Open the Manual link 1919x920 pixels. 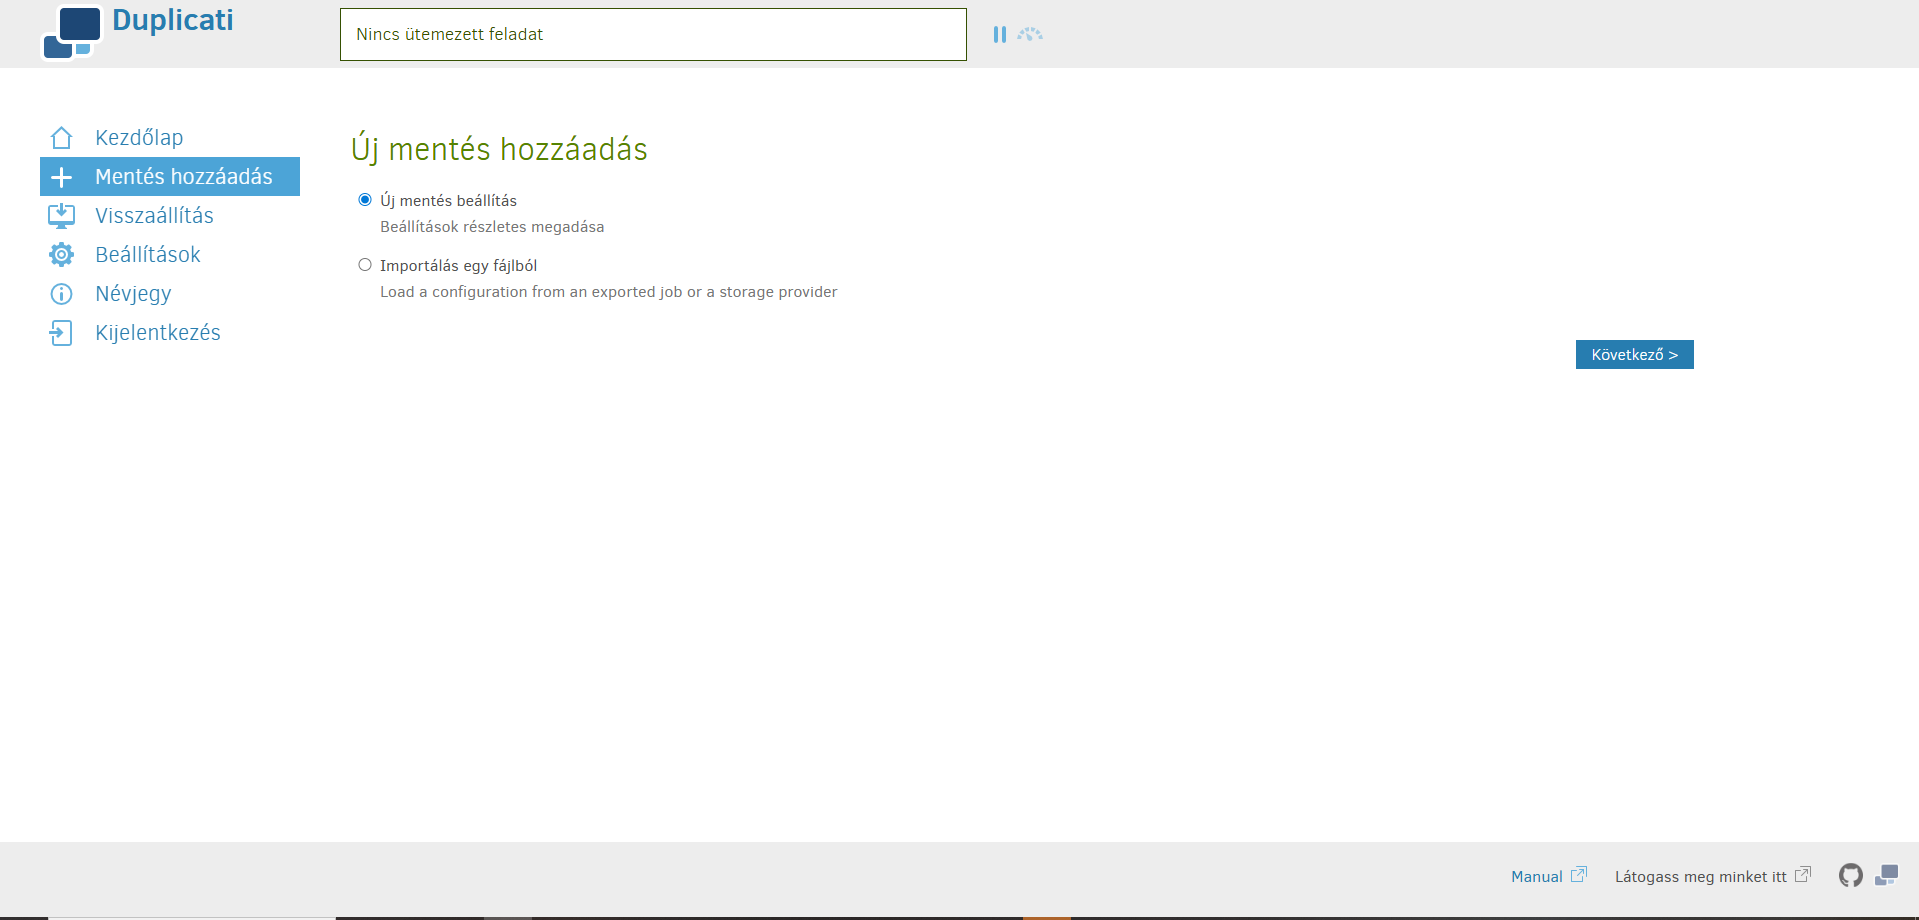tap(1537, 877)
